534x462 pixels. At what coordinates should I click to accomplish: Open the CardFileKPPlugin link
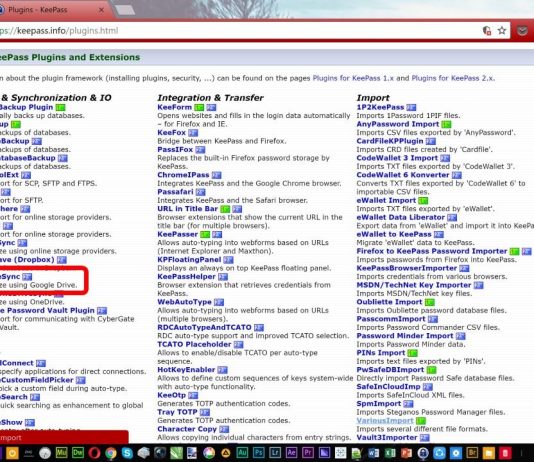(x=390, y=141)
